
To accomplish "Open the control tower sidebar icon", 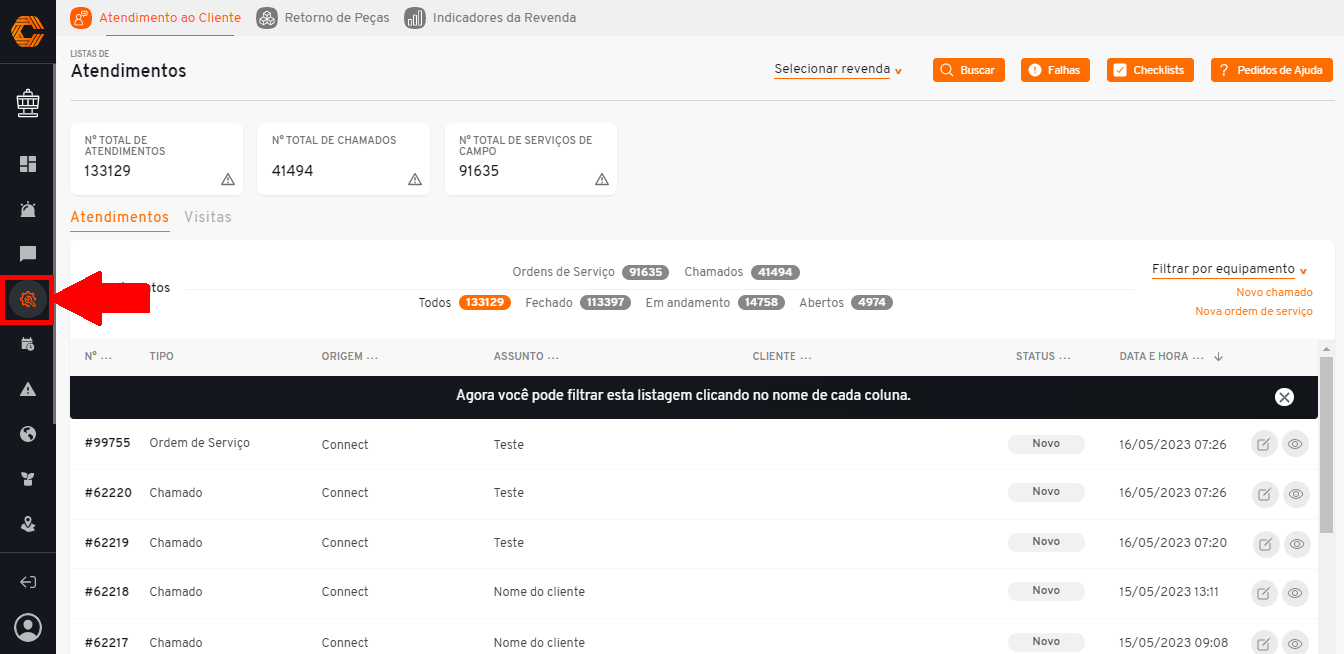I will click(x=28, y=101).
